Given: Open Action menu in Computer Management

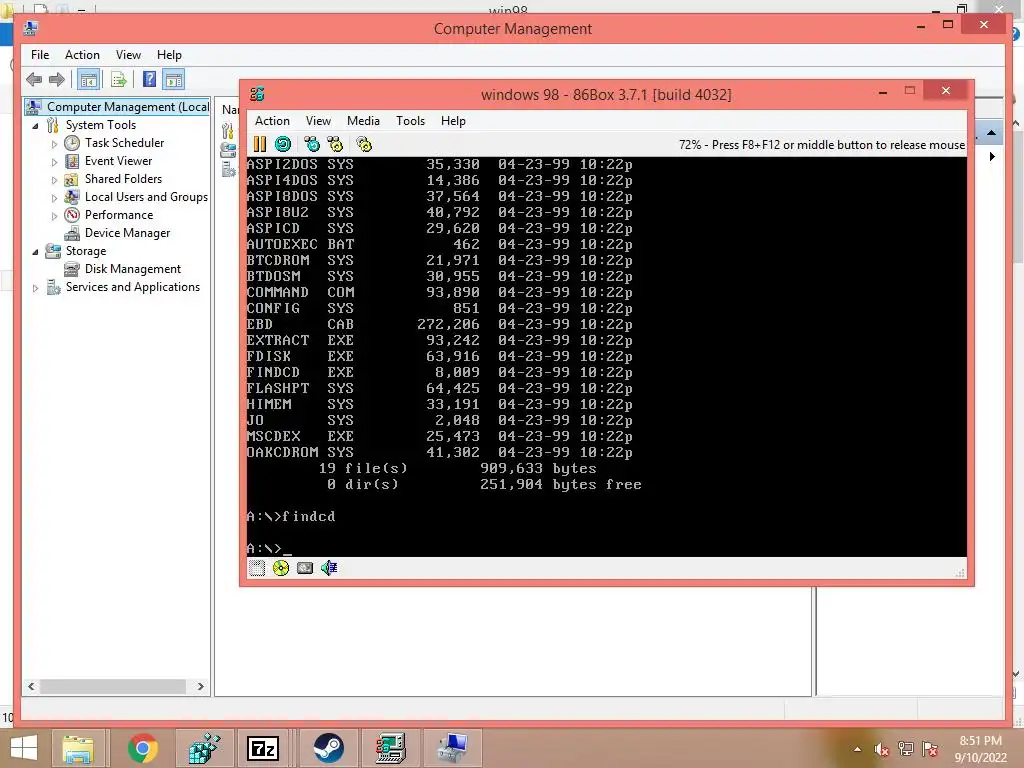Looking at the screenshot, I should point(82,55).
